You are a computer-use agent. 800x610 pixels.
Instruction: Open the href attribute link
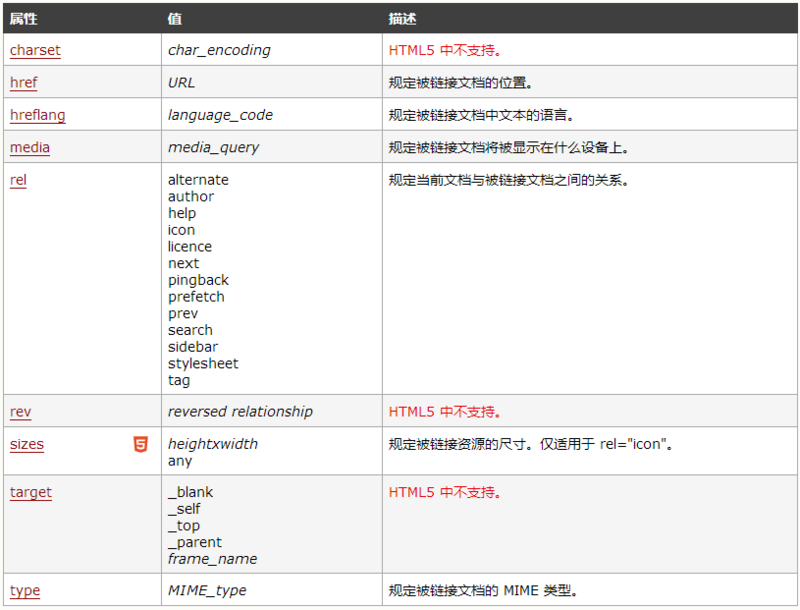click(23, 83)
